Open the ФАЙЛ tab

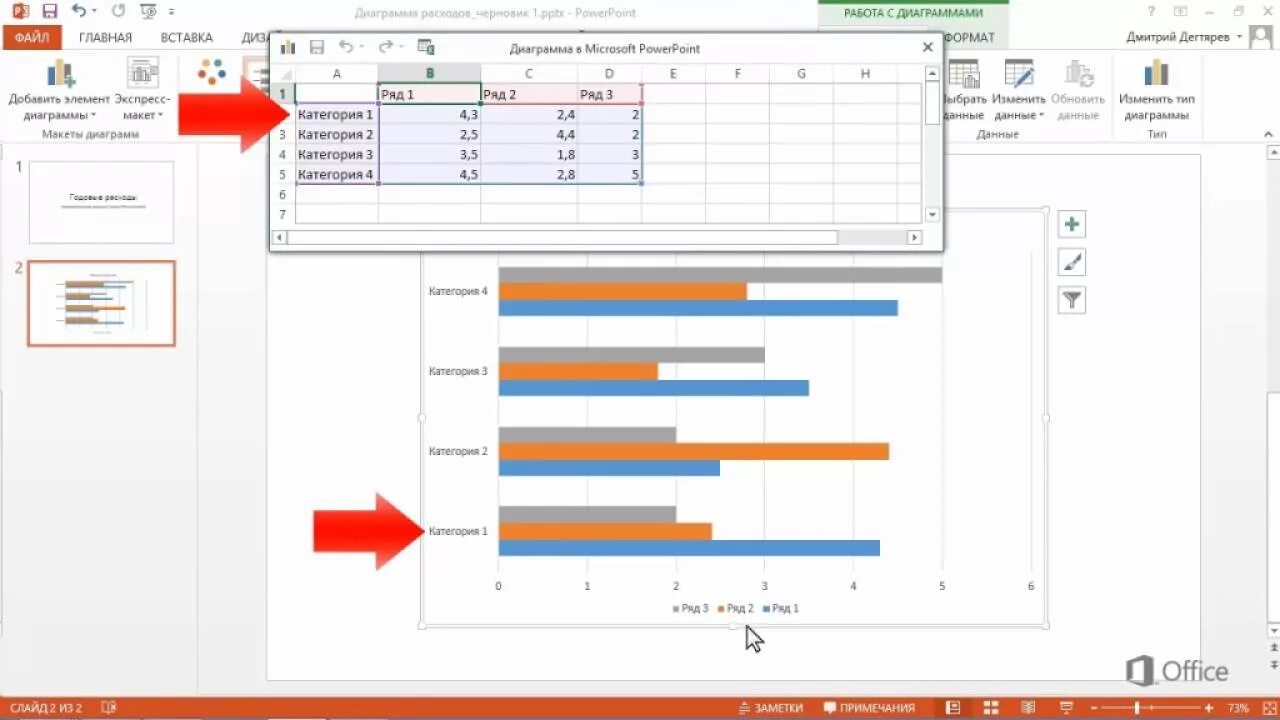click(32, 38)
